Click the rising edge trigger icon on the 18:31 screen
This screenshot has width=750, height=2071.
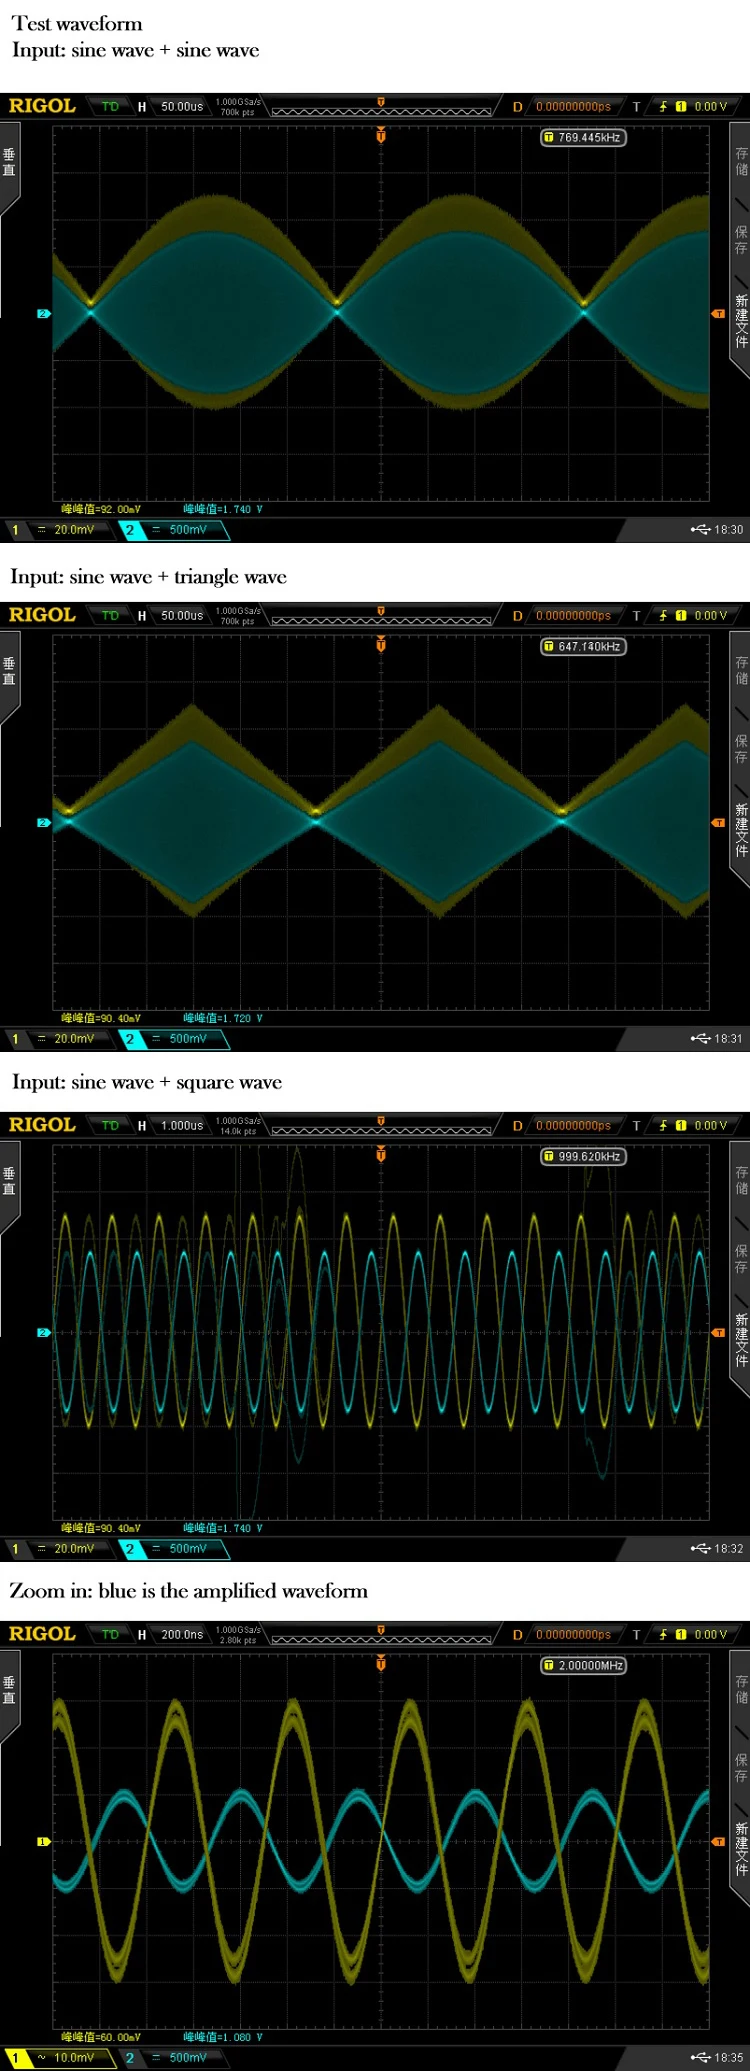(x=662, y=615)
